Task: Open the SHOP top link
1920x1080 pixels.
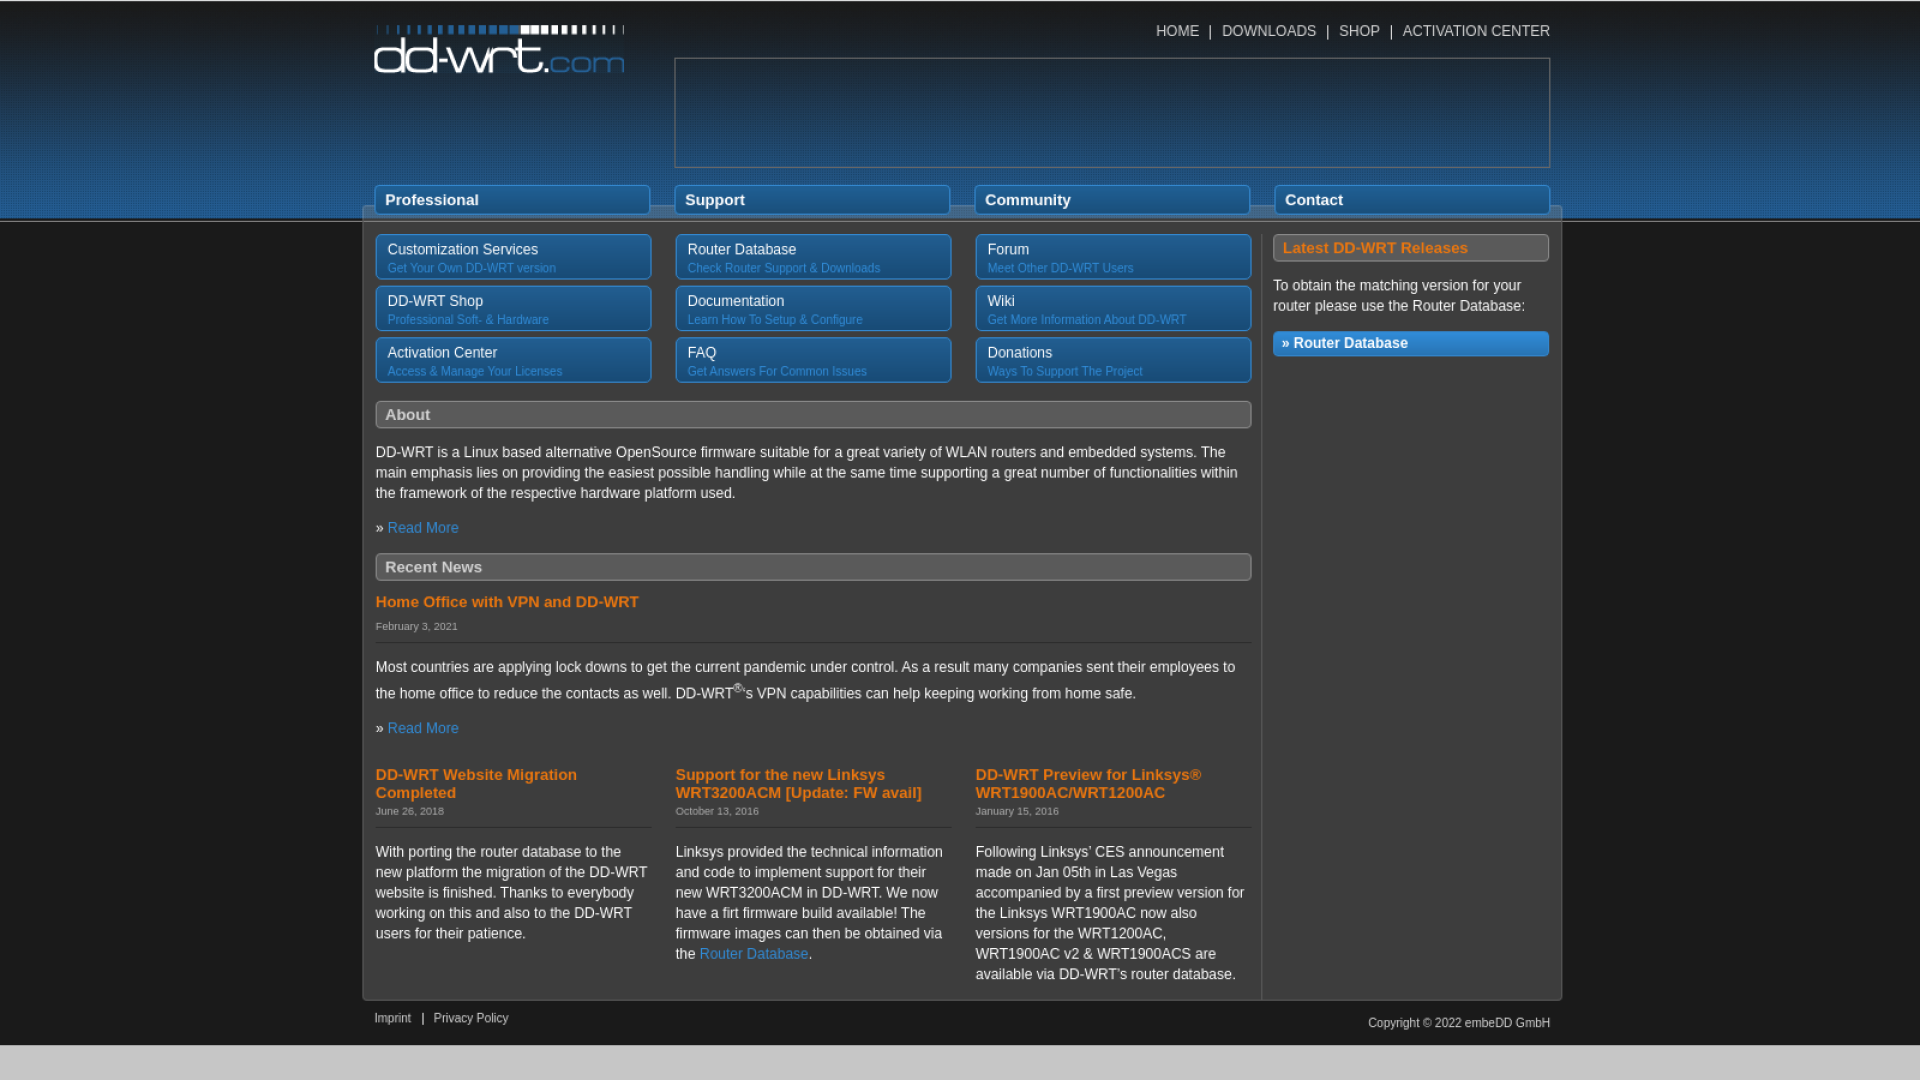Action: click(1358, 31)
